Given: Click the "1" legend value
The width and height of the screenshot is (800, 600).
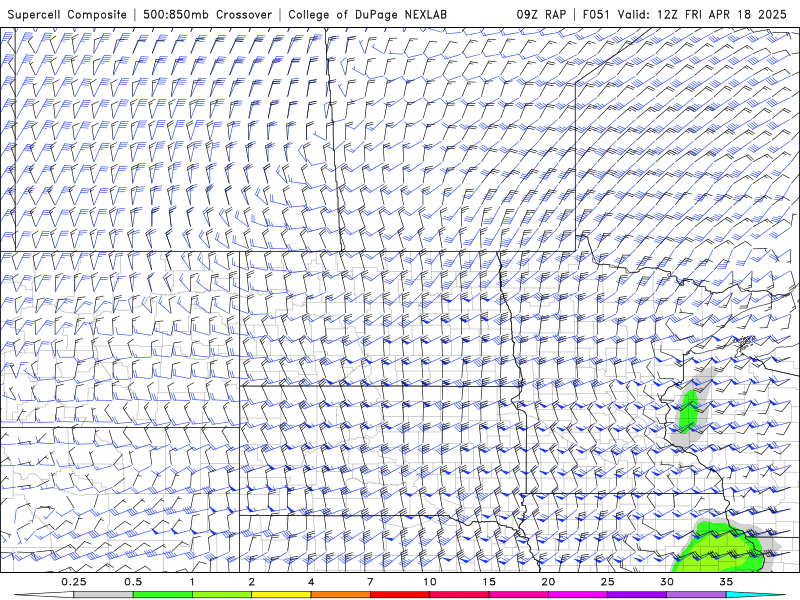Looking at the screenshot, I should pyautogui.click(x=192, y=582).
